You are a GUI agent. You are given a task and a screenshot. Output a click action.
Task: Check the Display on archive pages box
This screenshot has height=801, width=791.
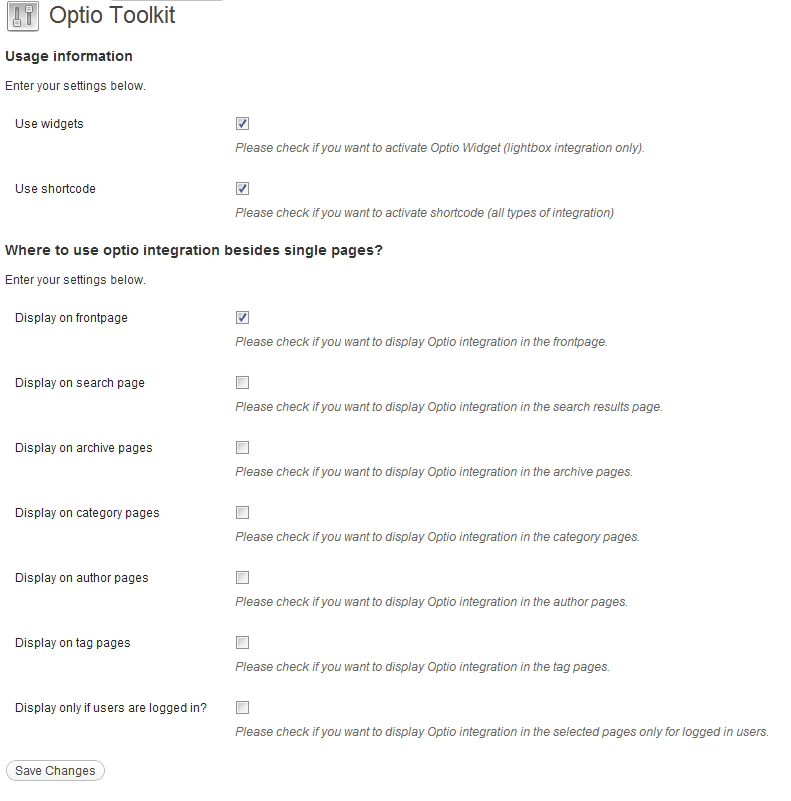click(242, 447)
